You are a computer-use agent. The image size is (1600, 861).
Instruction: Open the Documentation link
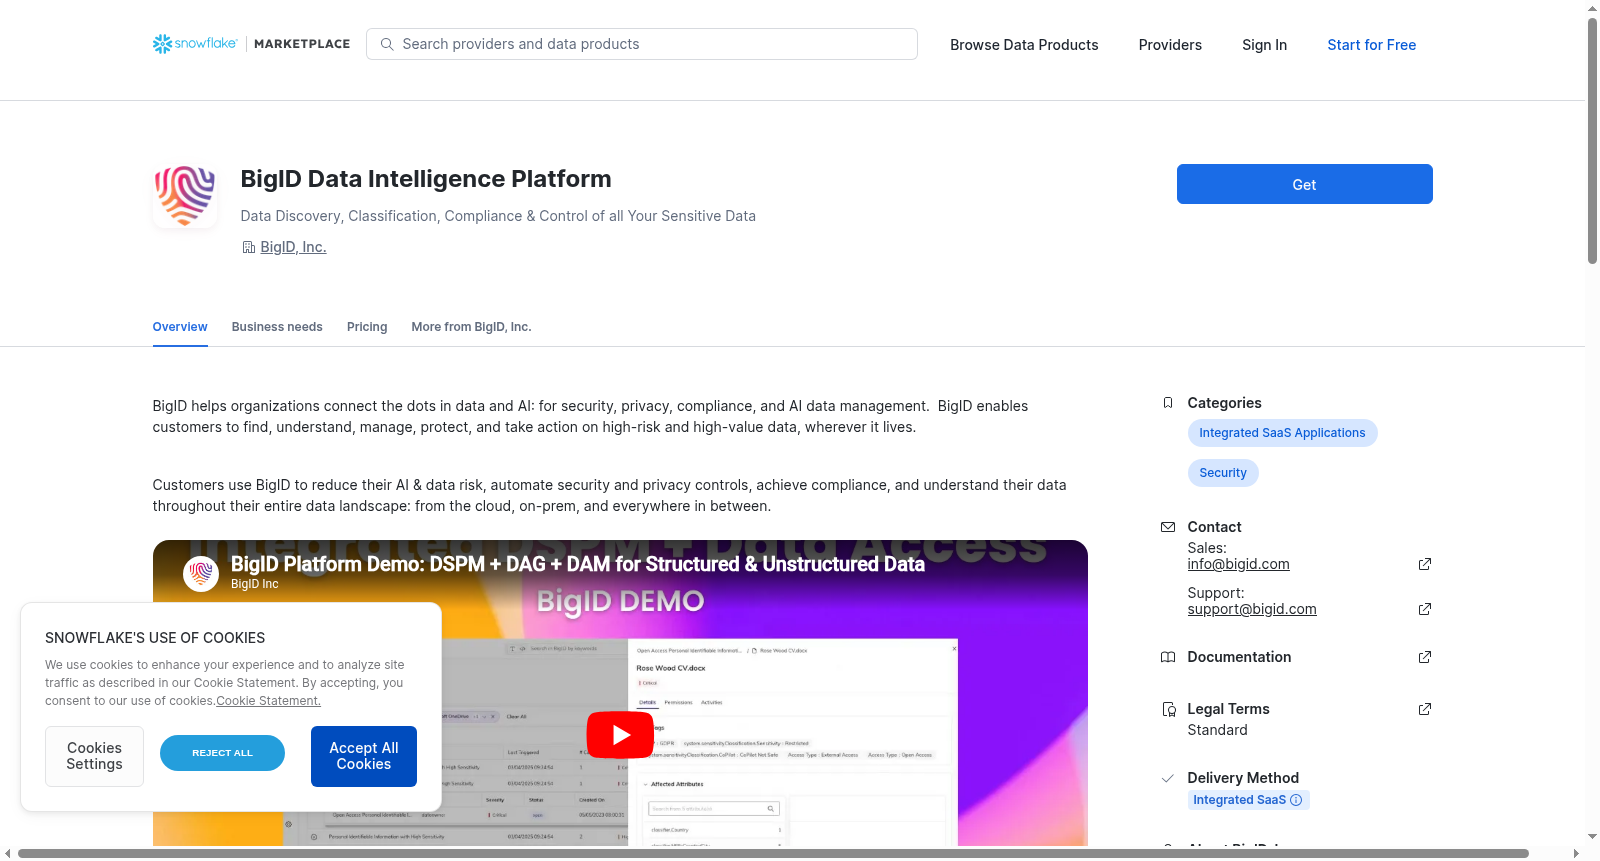click(x=1239, y=657)
